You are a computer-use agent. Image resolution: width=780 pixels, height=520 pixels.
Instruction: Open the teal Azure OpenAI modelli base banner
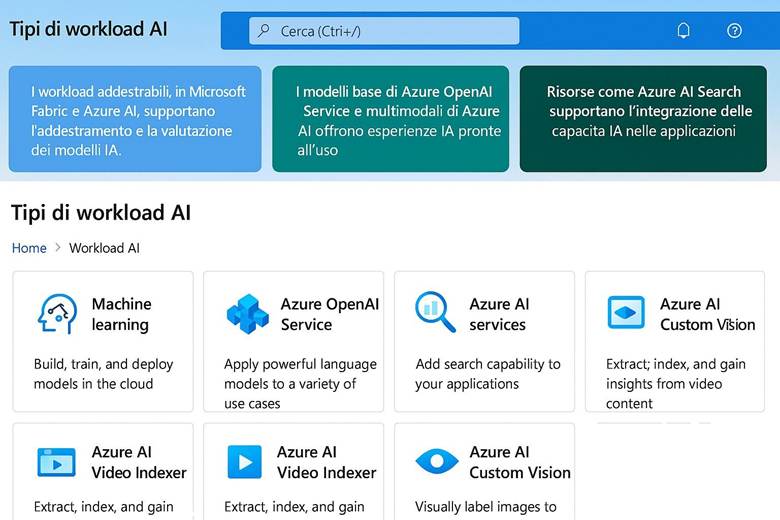[x=389, y=120]
